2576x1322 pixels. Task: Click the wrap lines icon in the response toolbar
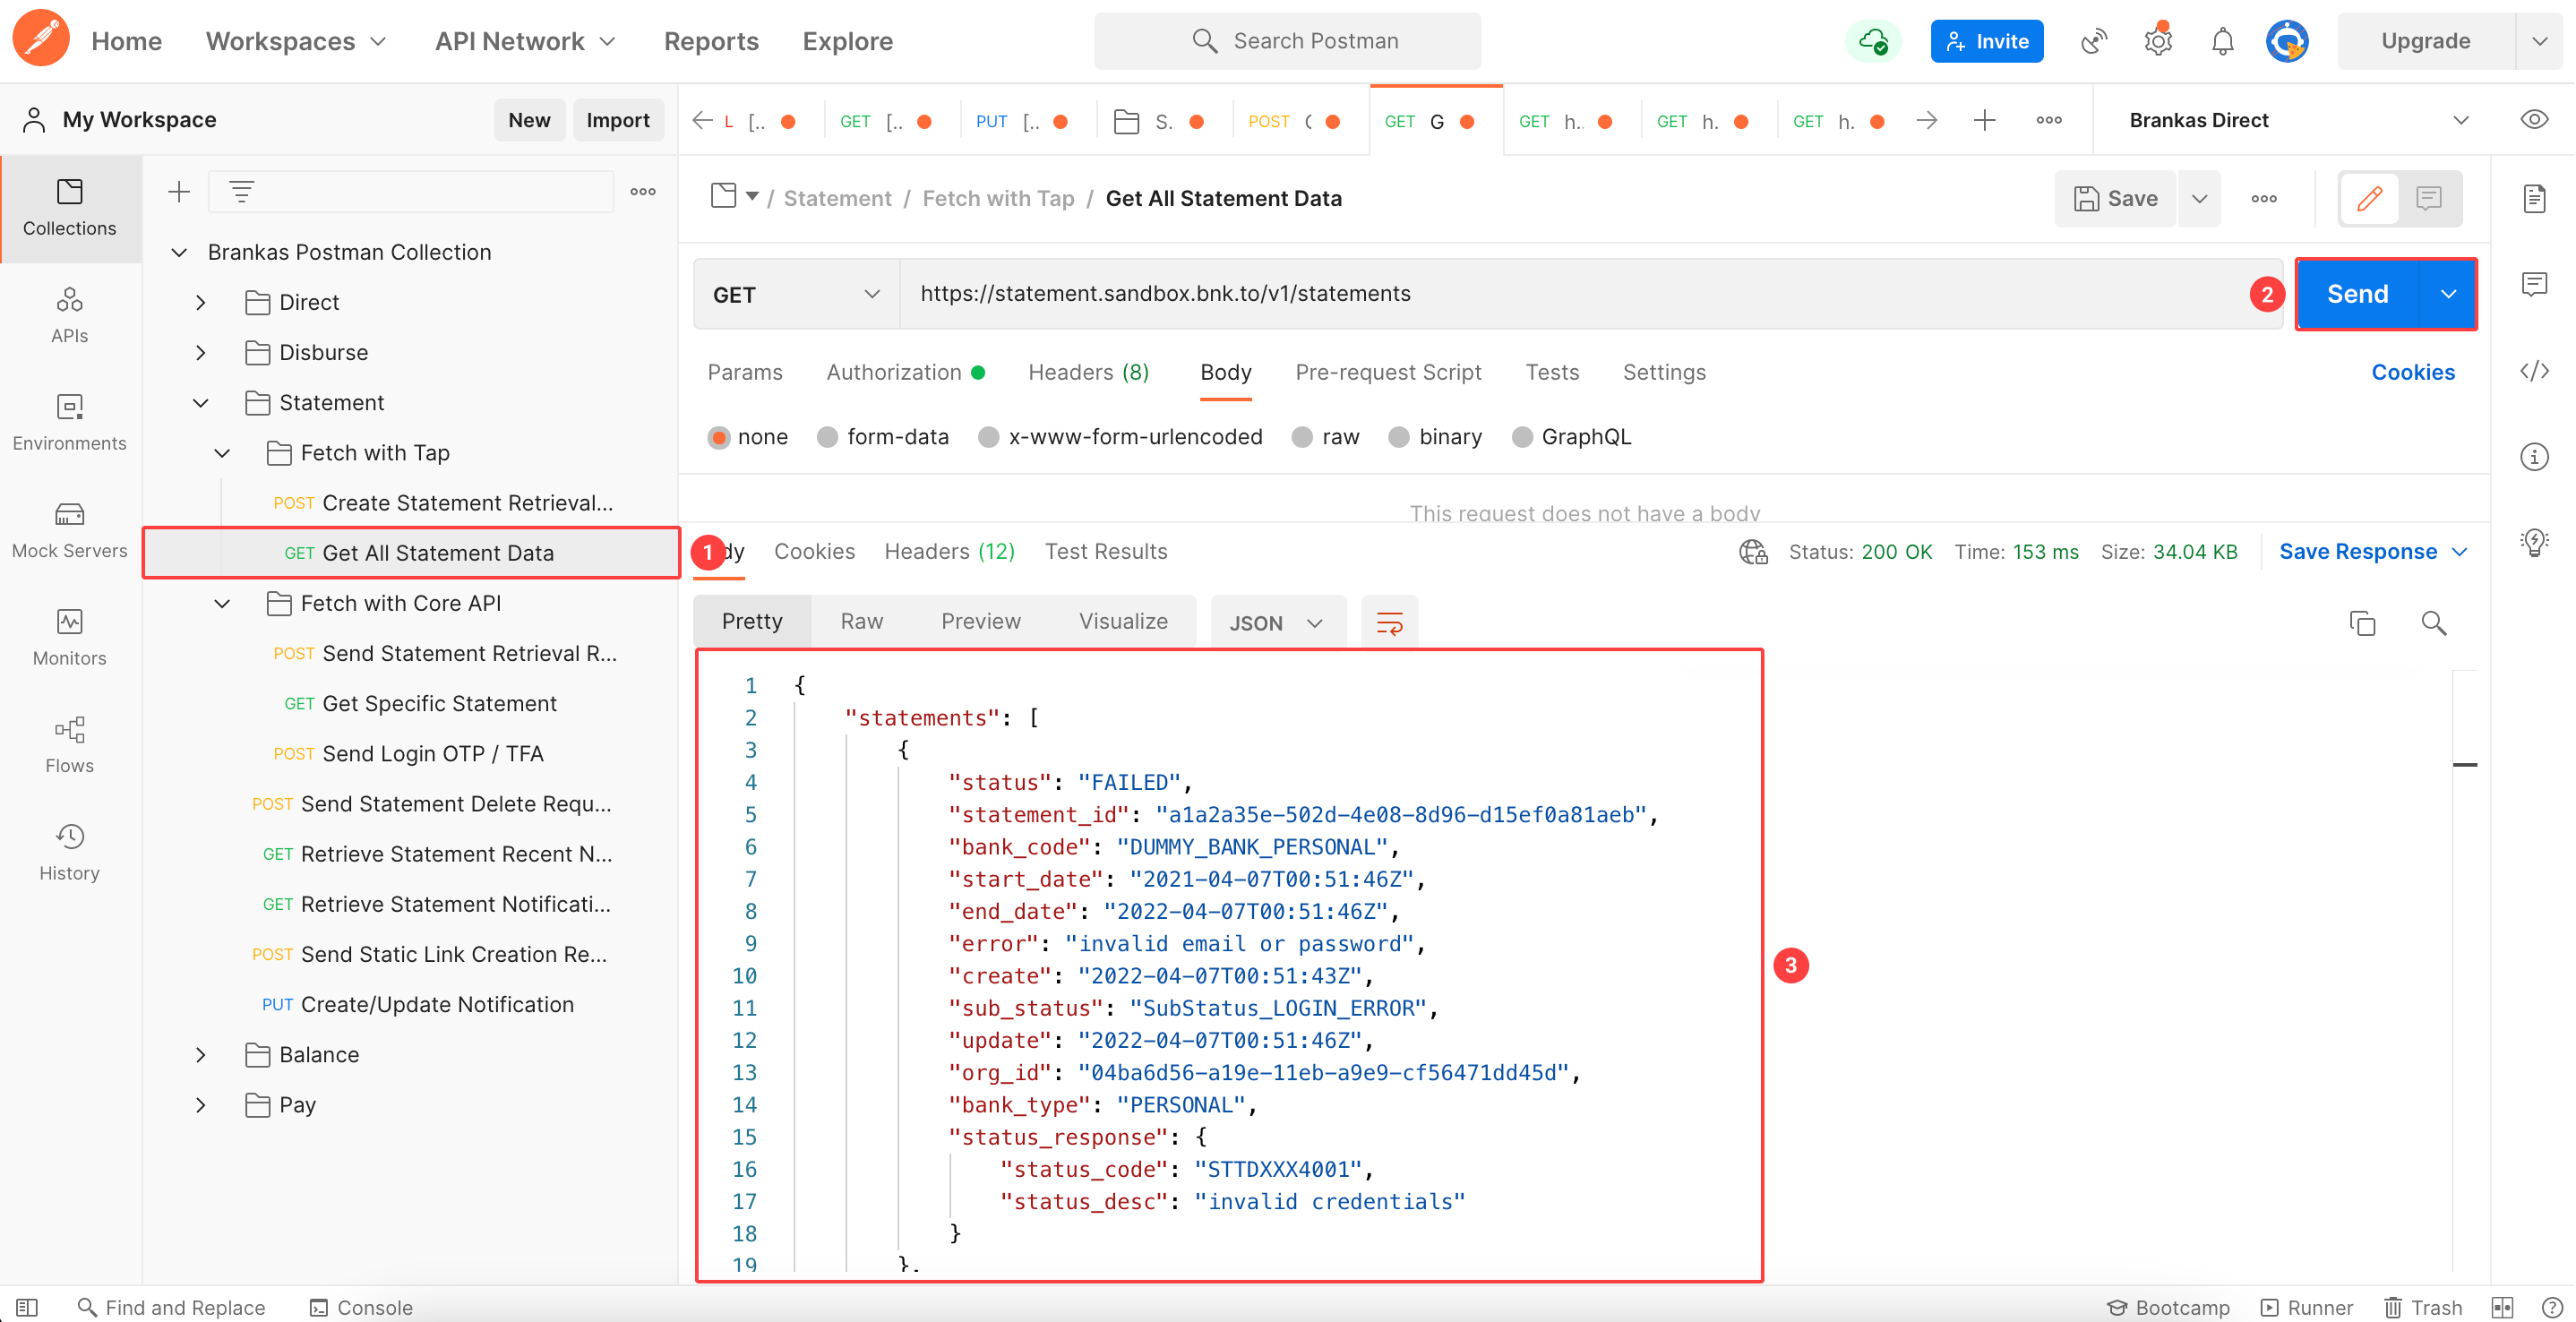(x=1389, y=623)
